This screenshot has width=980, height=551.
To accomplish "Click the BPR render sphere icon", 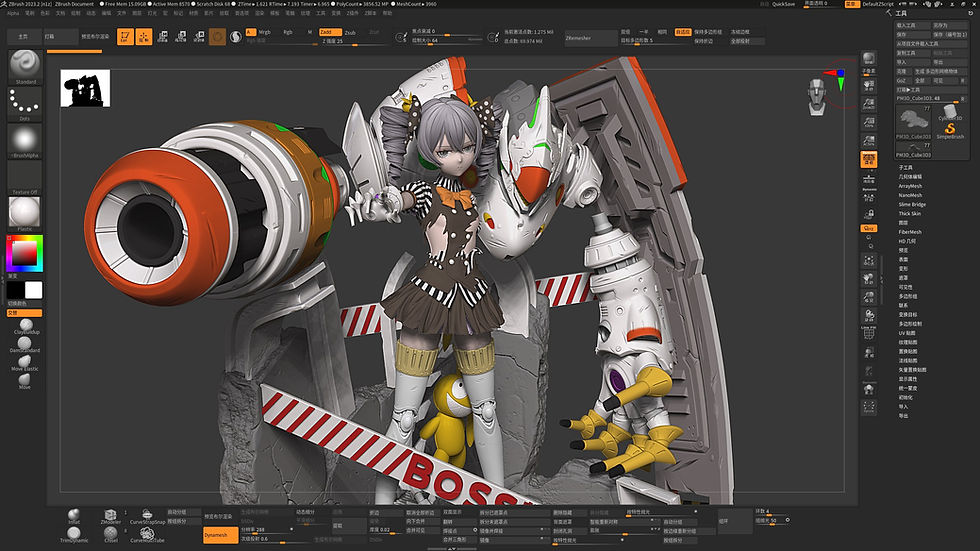I will tap(868, 59).
